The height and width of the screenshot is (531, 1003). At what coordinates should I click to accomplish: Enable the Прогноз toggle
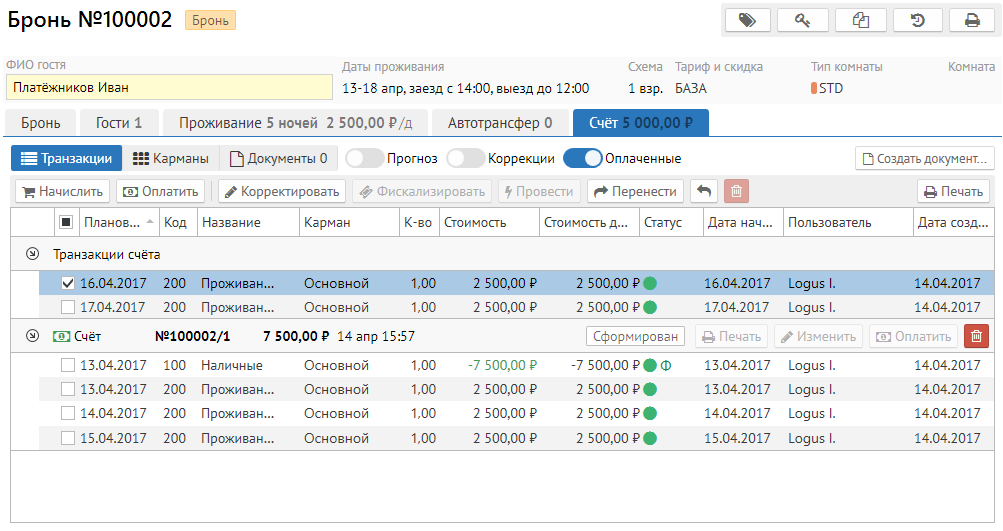tap(364, 158)
